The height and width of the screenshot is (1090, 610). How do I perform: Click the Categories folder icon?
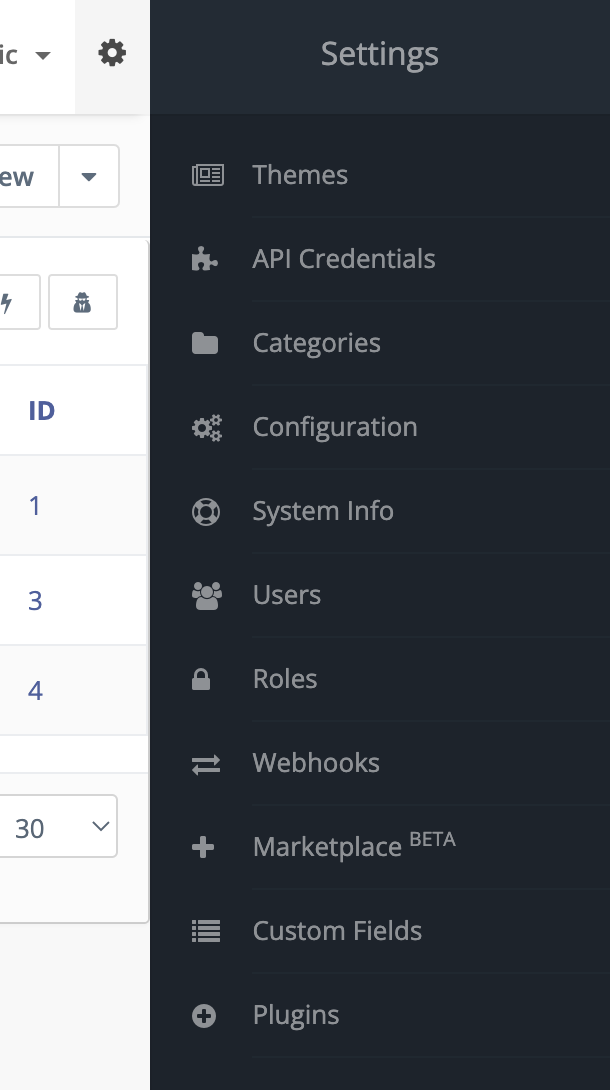pyautogui.click(x=205, y=343)
